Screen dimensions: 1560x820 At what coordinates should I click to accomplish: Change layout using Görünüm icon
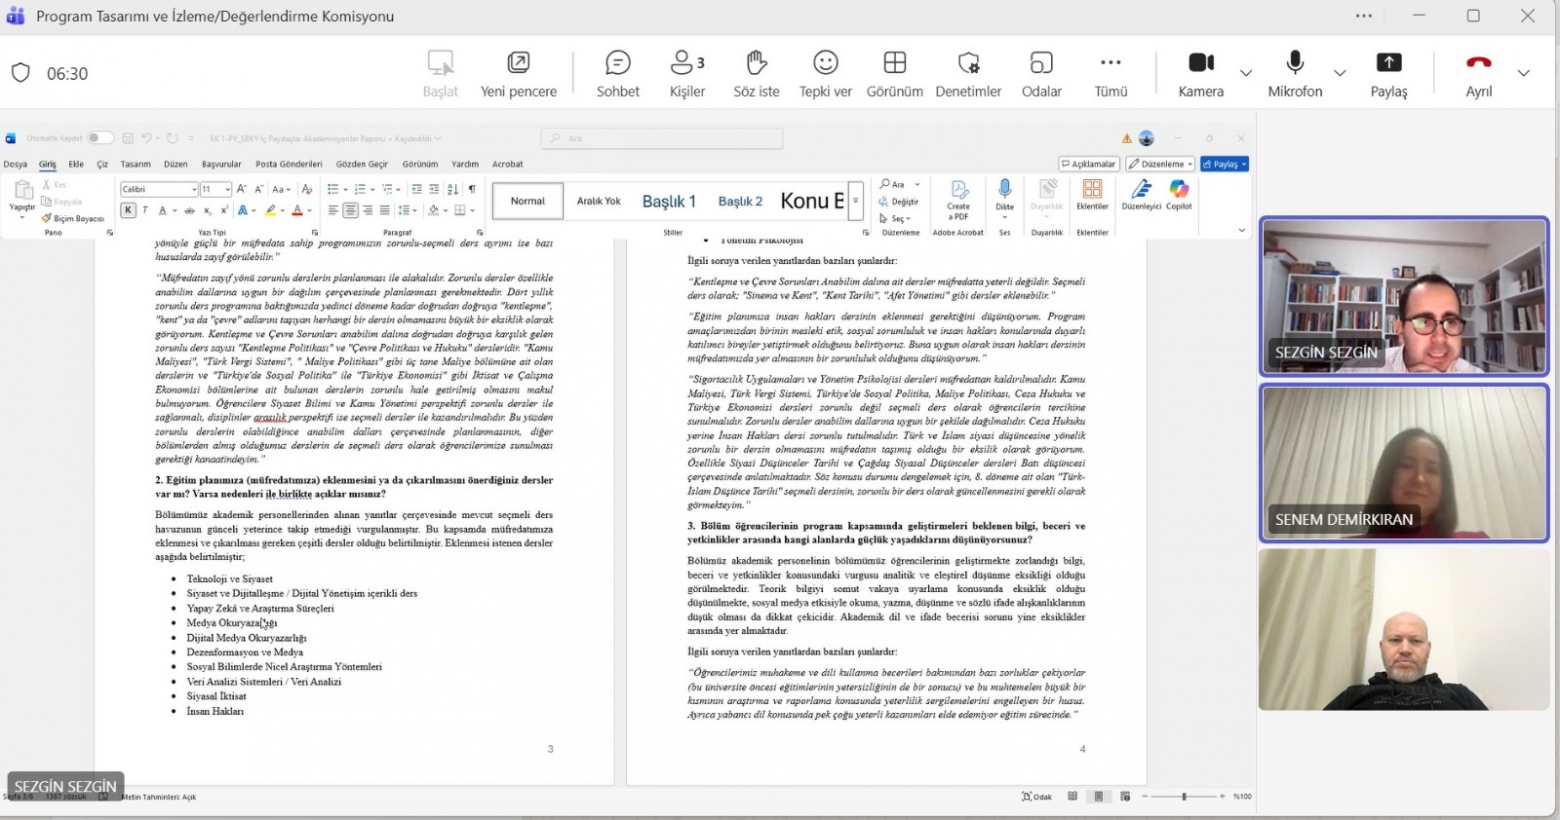894,64
